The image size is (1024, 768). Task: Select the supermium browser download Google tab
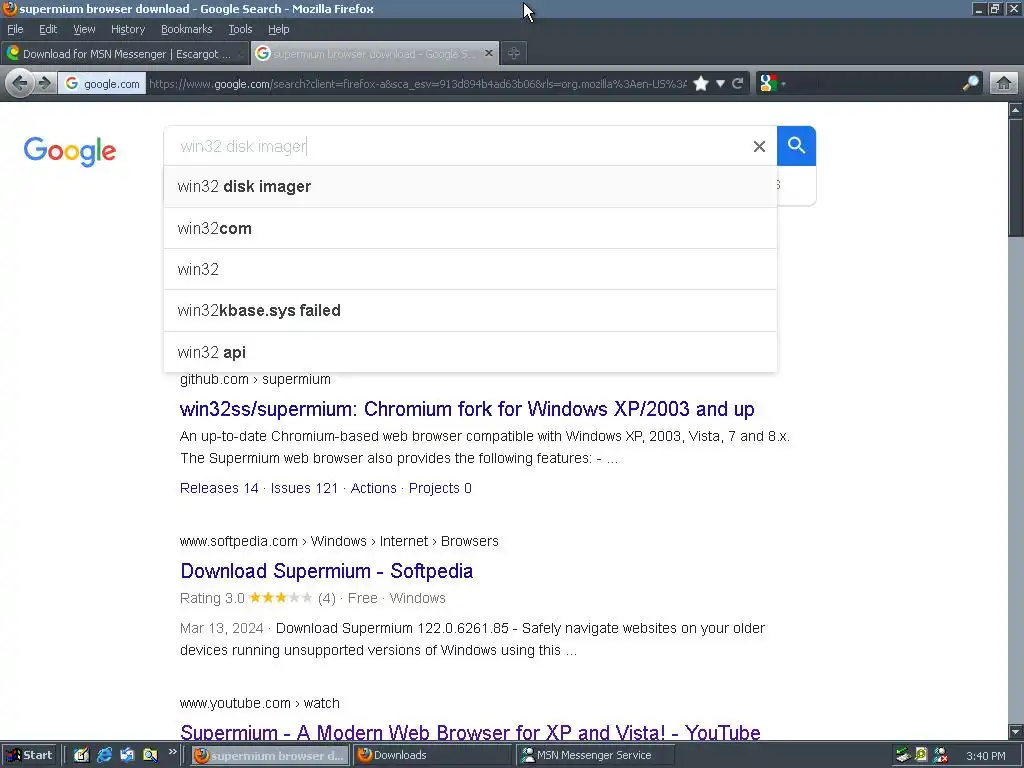pos(374,54)
